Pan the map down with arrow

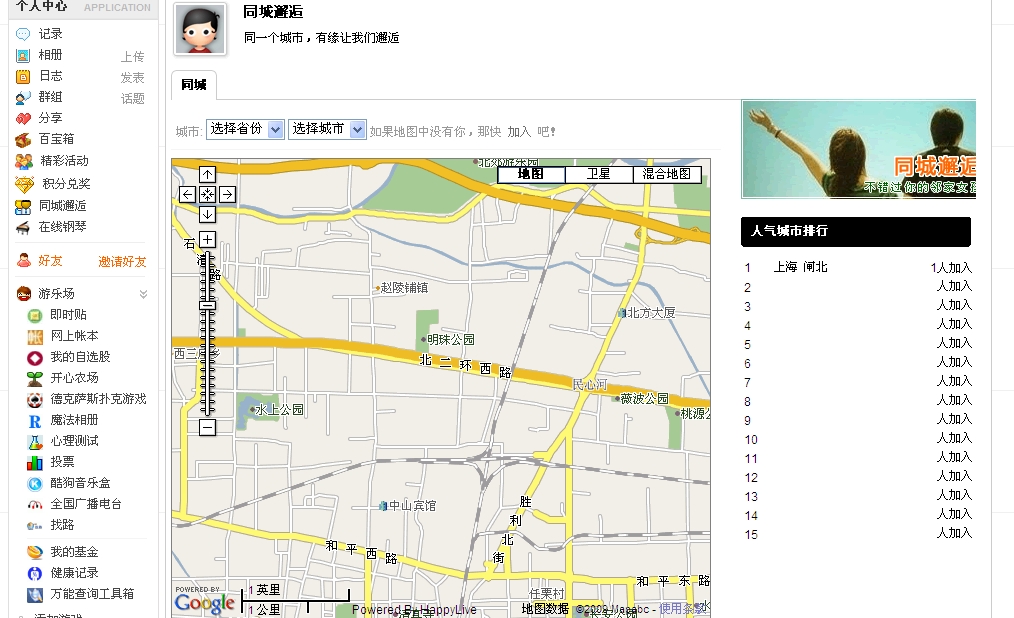coord(207,215)
